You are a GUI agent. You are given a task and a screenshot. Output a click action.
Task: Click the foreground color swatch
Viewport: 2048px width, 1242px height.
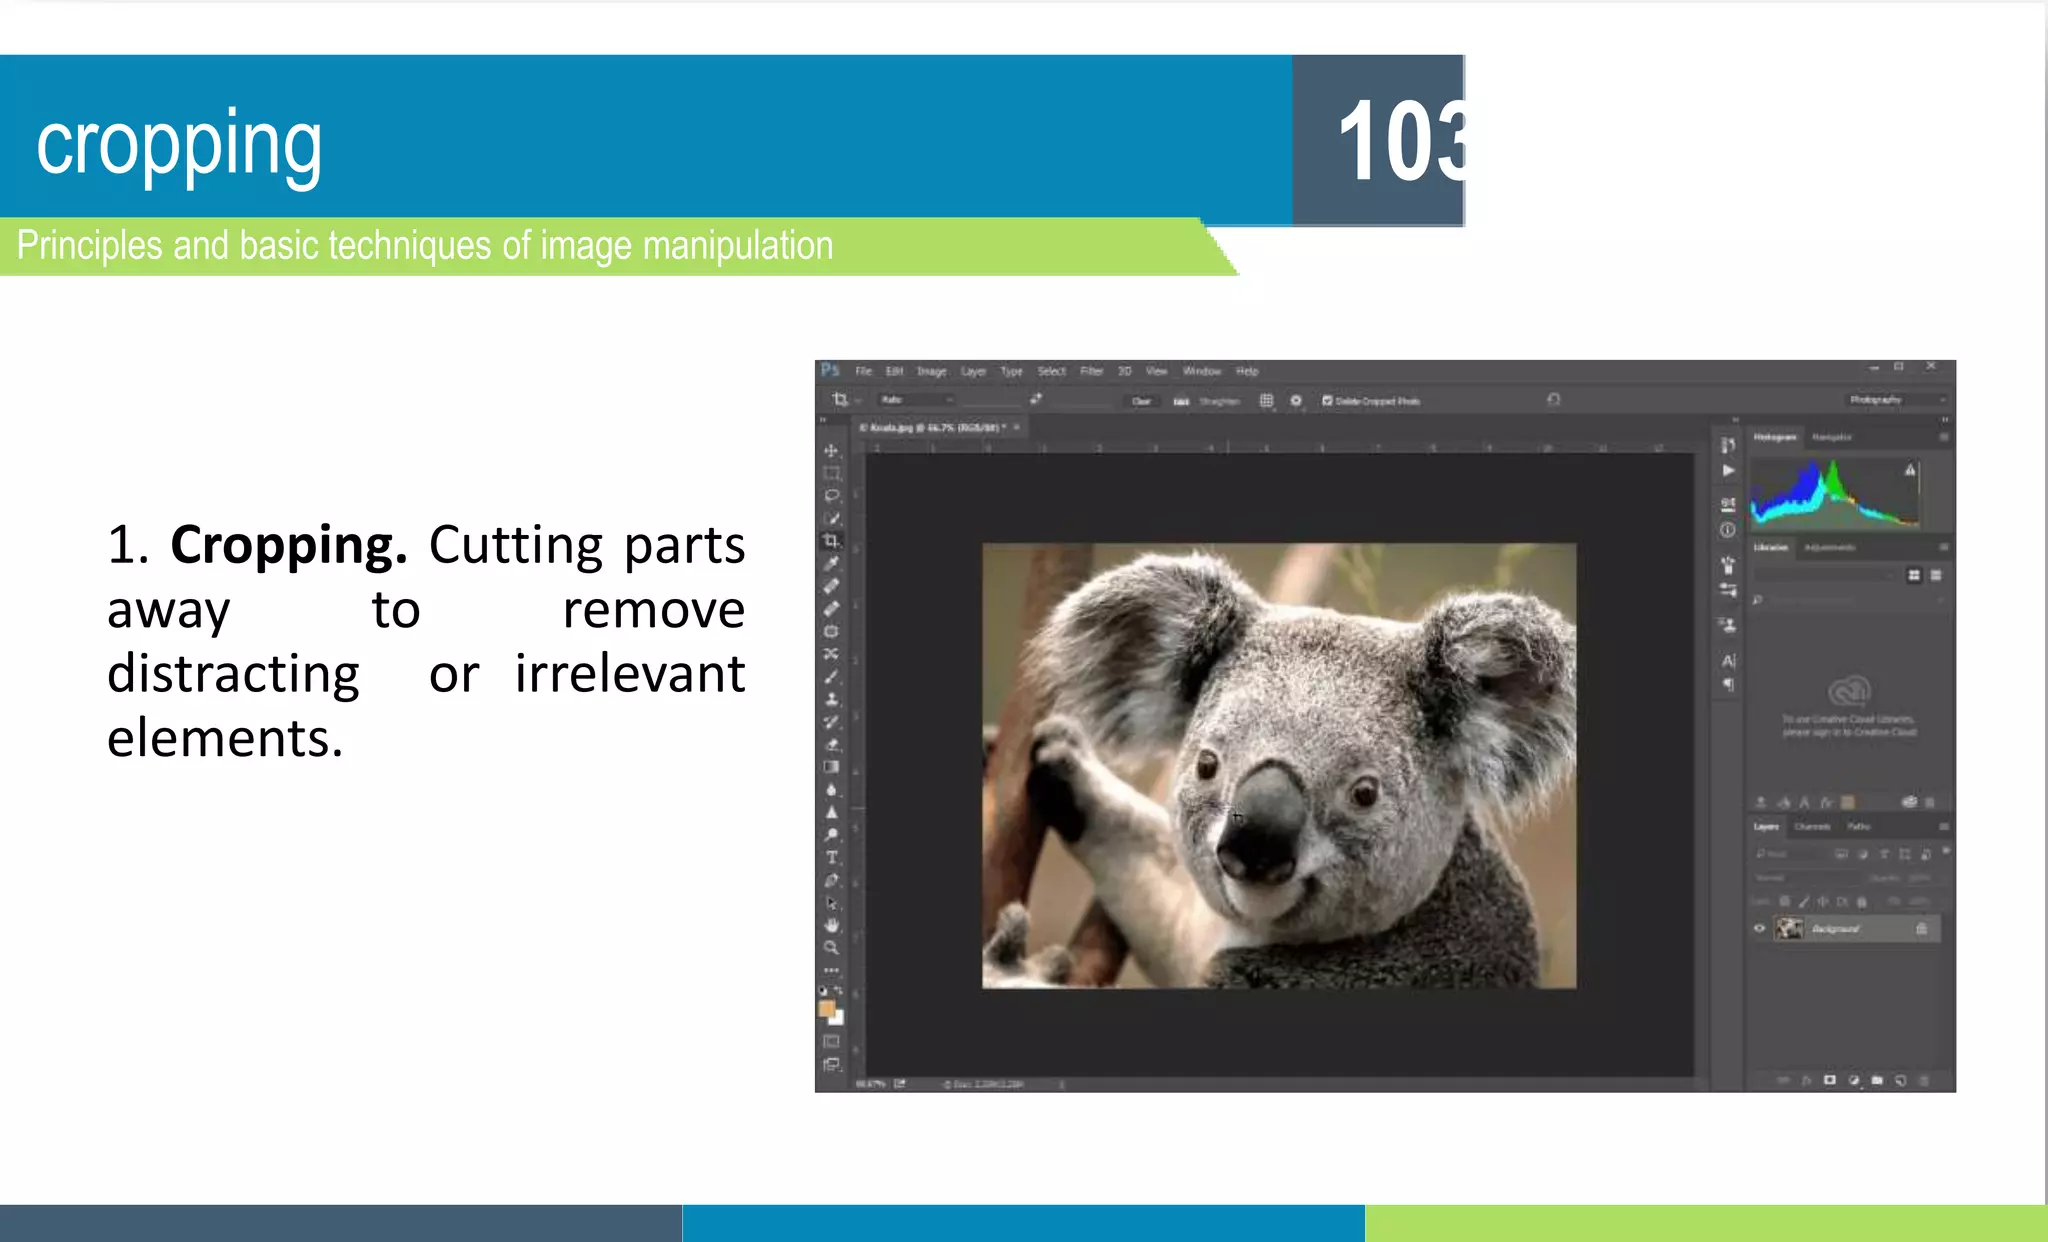point(826,1009)
